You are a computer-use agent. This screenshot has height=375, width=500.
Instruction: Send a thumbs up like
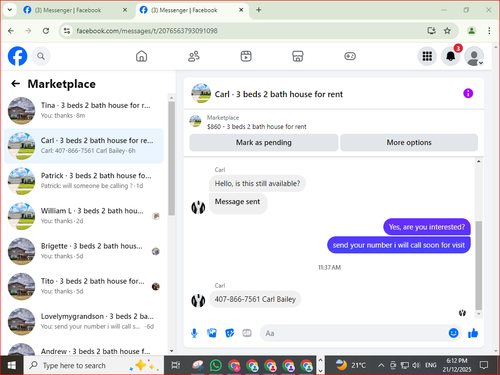pos(473,333)
